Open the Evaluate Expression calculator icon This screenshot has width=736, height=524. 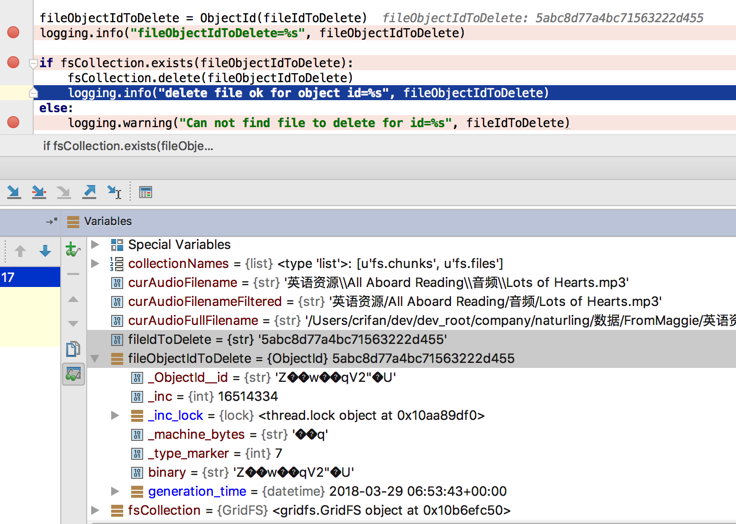[146, 192]
